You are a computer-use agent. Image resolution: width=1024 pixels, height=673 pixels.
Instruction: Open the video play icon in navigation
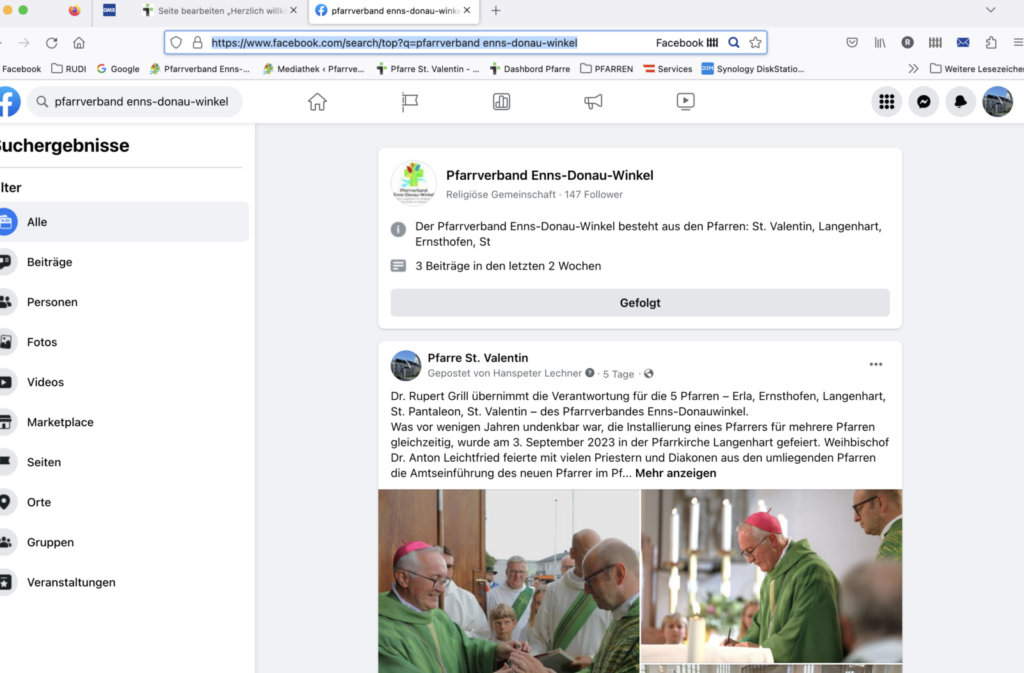click(x=685, y=101)
